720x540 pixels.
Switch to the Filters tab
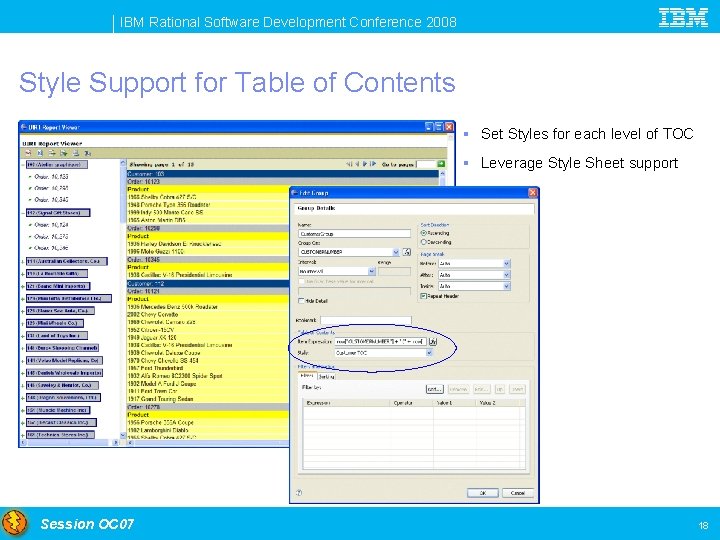pyautogui.click(x=307, y=376)
